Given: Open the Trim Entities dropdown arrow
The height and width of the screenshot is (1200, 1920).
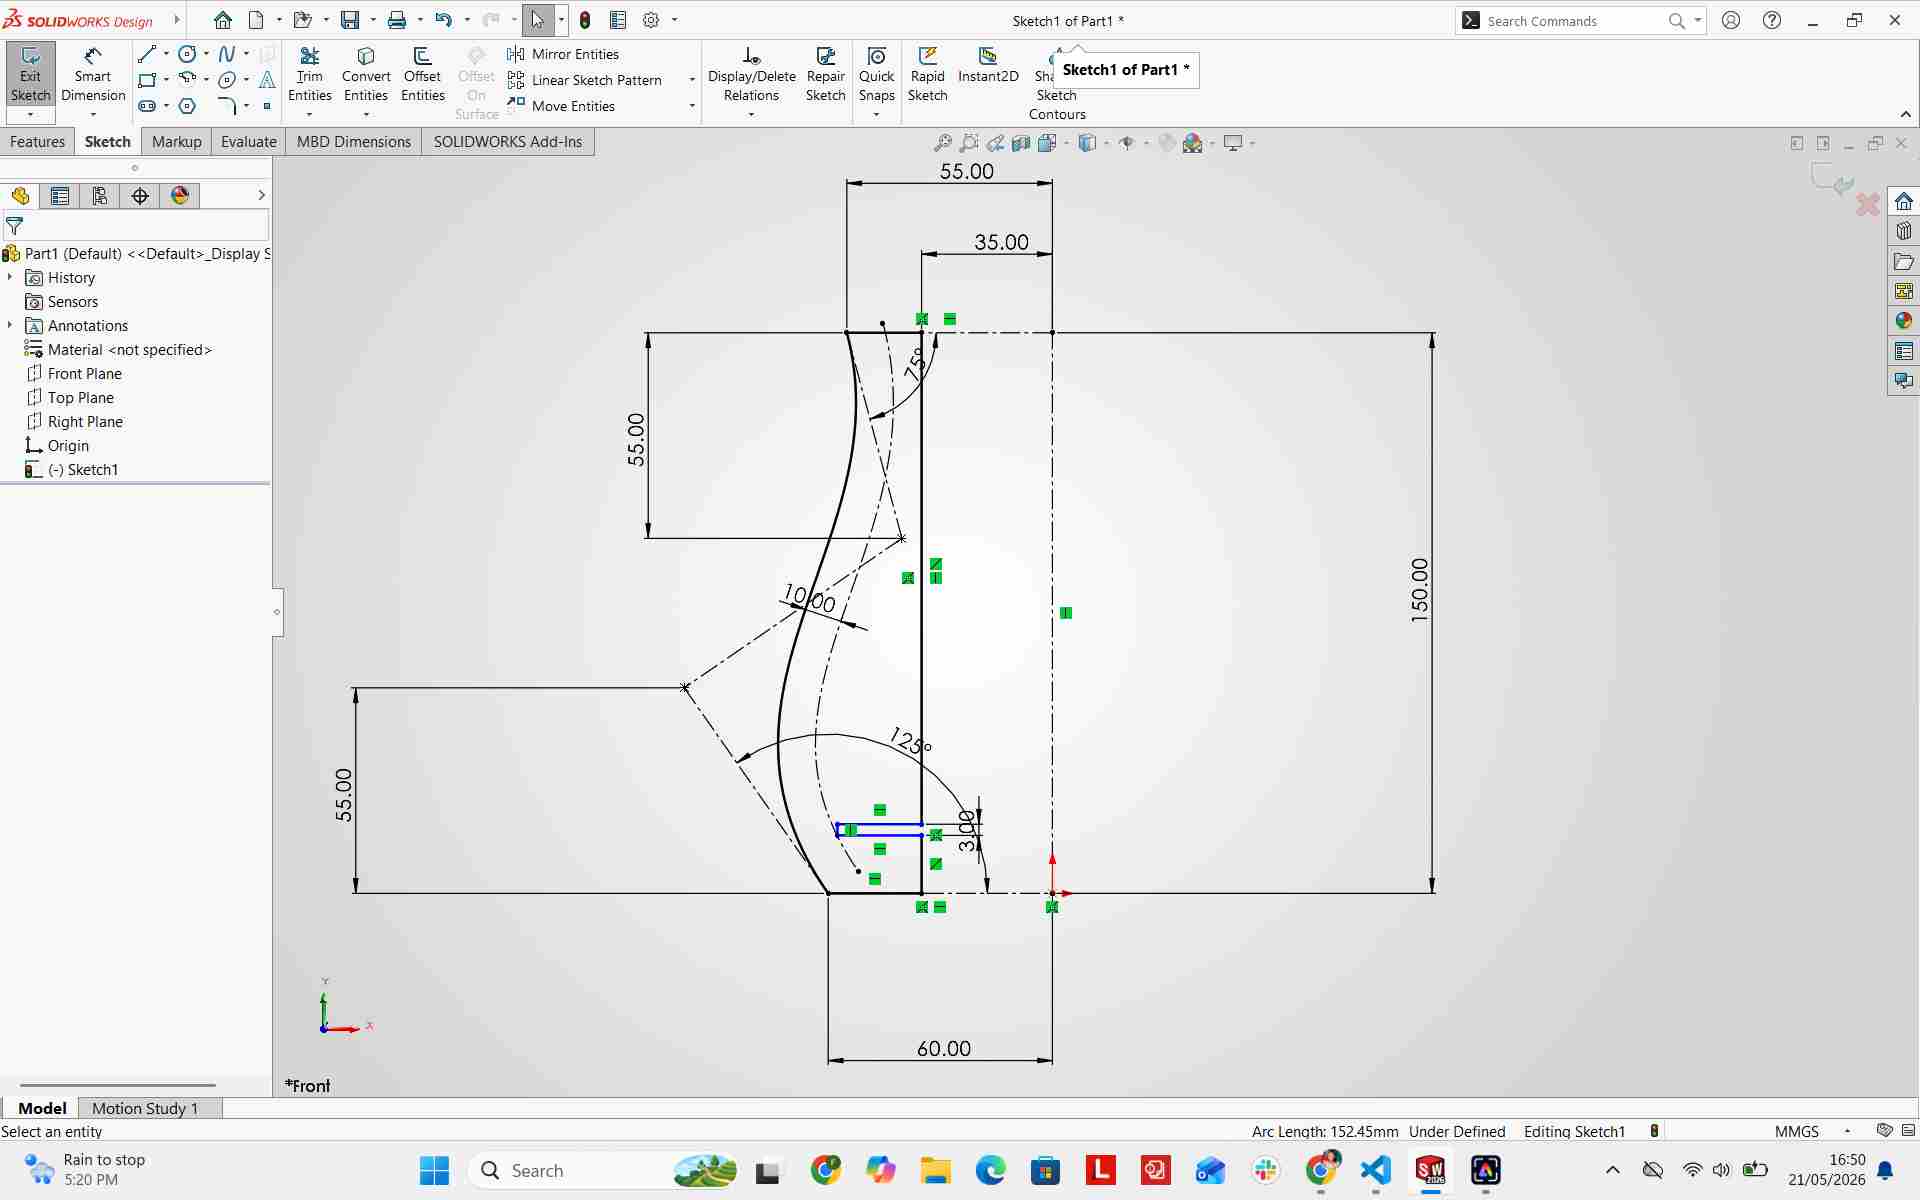Looking at the screenshot, I should [310, 115].
